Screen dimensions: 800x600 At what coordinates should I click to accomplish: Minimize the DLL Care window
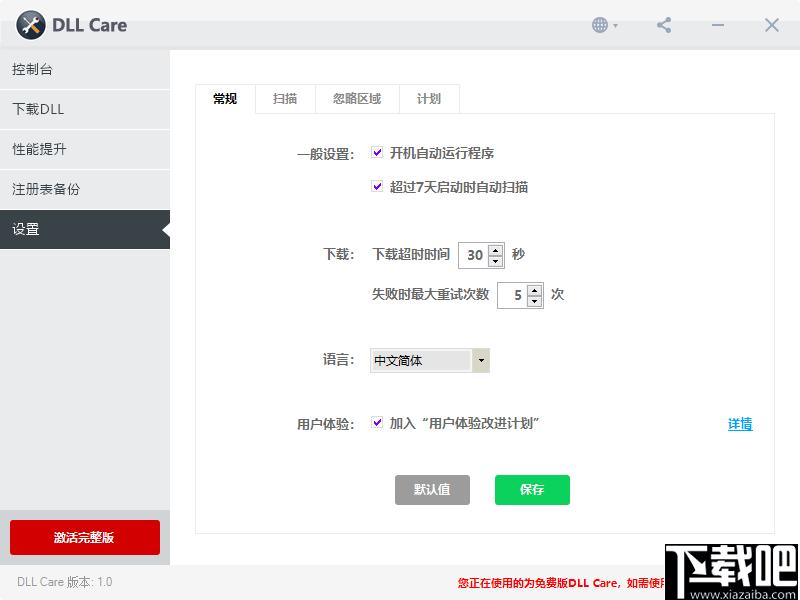(718, 25)
